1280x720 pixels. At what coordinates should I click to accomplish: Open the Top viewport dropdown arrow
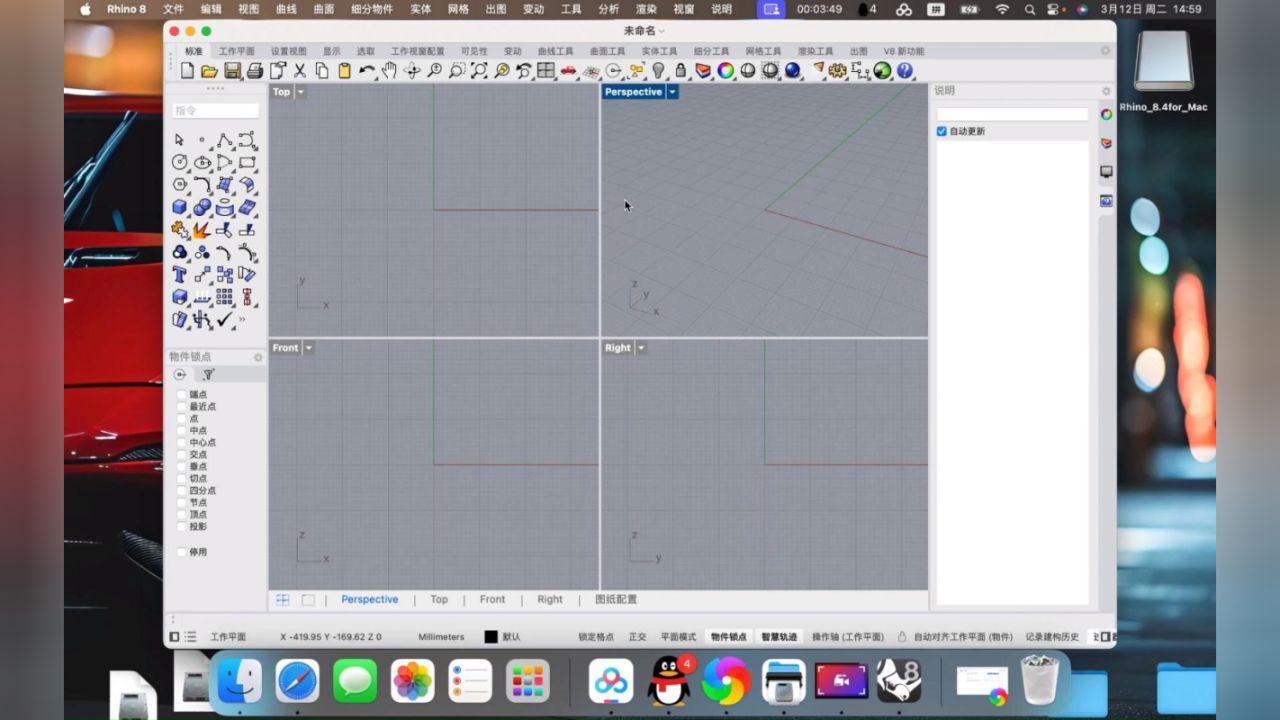pyautogui.click(x=301, y=92)
